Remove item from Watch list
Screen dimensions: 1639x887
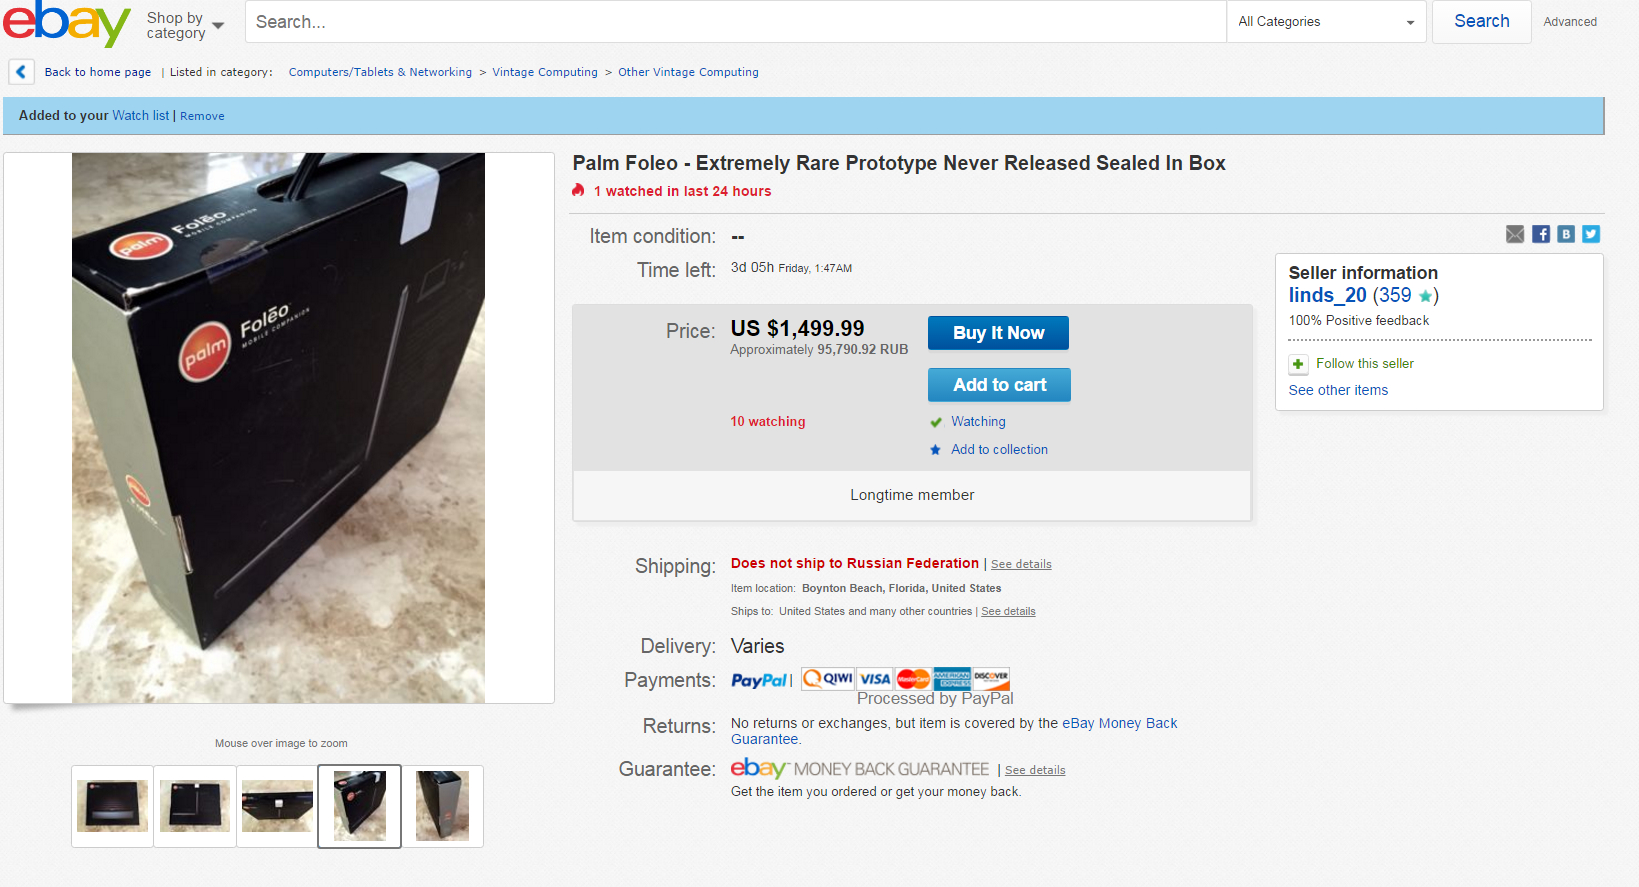tap(202, 116)
